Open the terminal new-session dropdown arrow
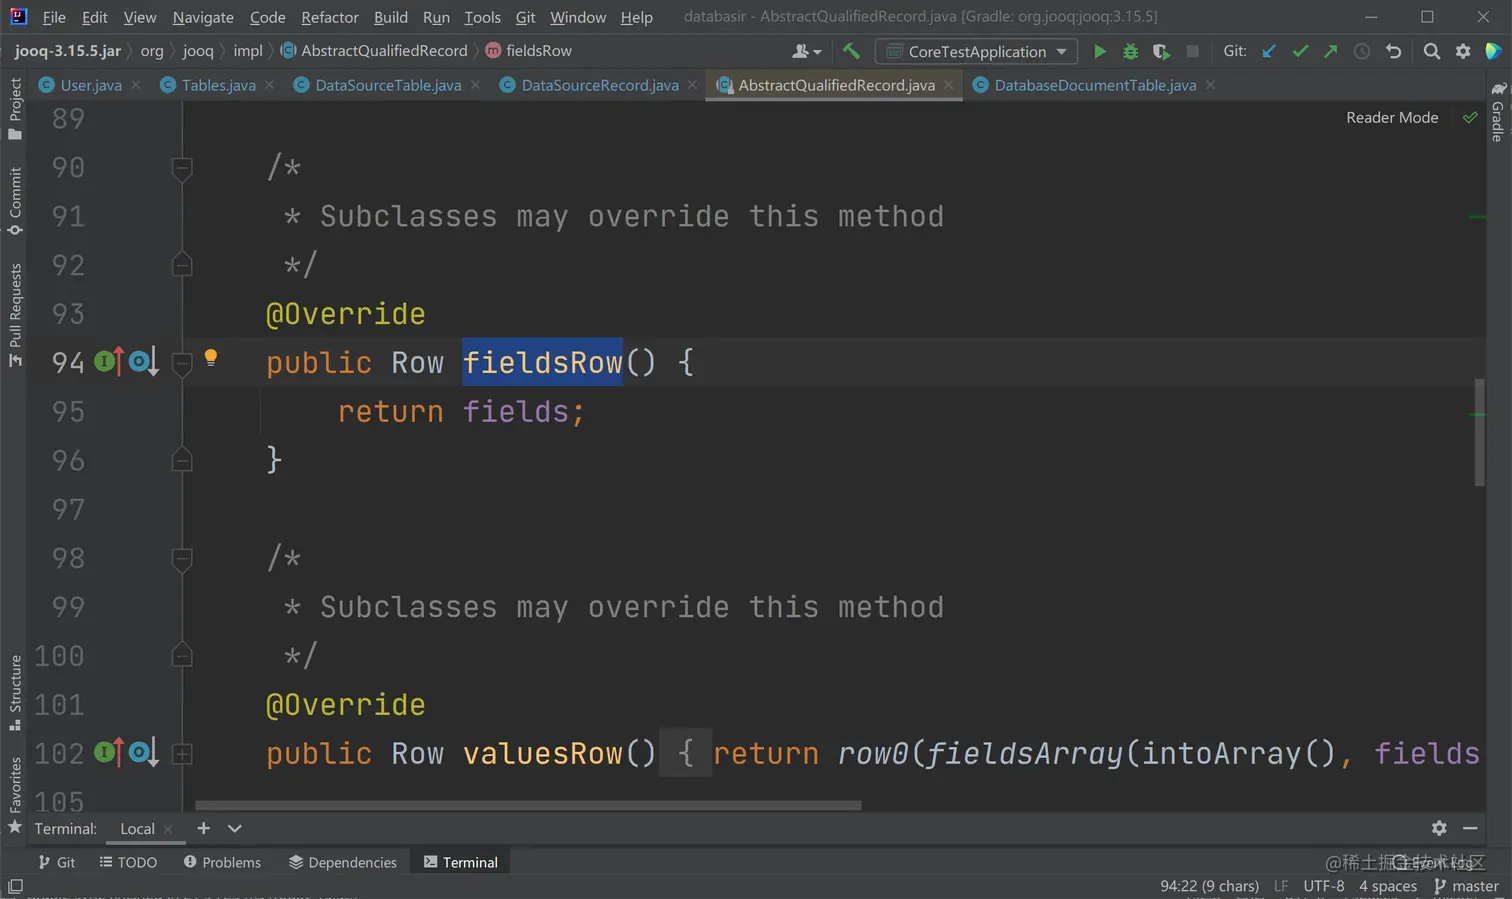 pyautogui.click(x=235, y=828)
